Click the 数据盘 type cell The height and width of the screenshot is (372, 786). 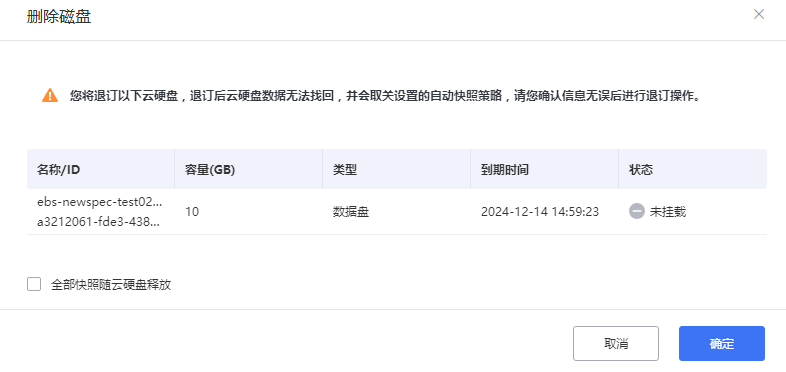tap(351, 212)
